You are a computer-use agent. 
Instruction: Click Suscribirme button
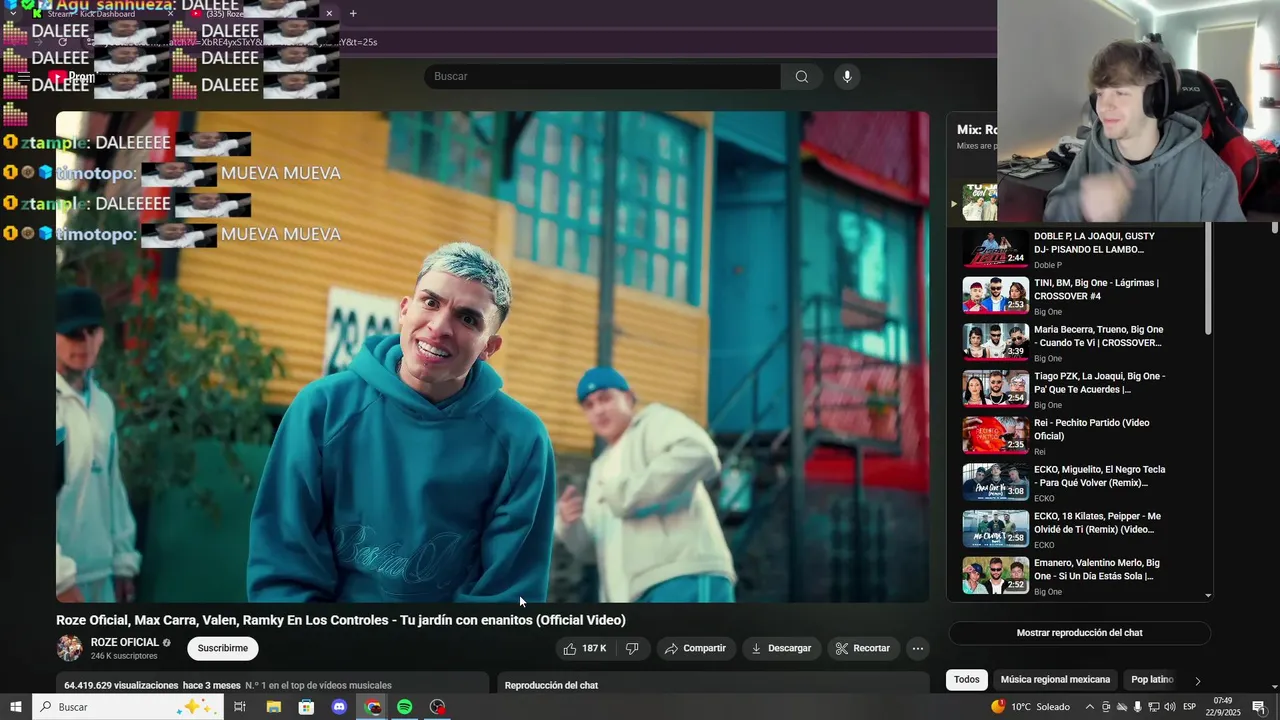223,648
